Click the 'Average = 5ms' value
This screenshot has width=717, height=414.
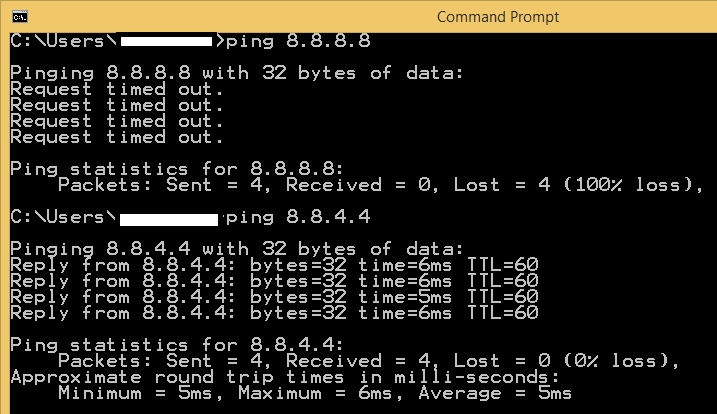point(495,393)
